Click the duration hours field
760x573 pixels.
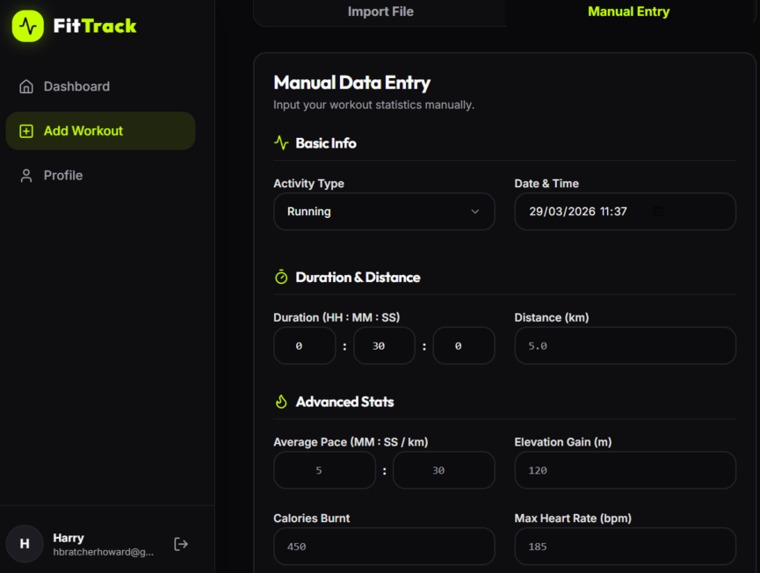pyautogui.click(x=304, y=346)
